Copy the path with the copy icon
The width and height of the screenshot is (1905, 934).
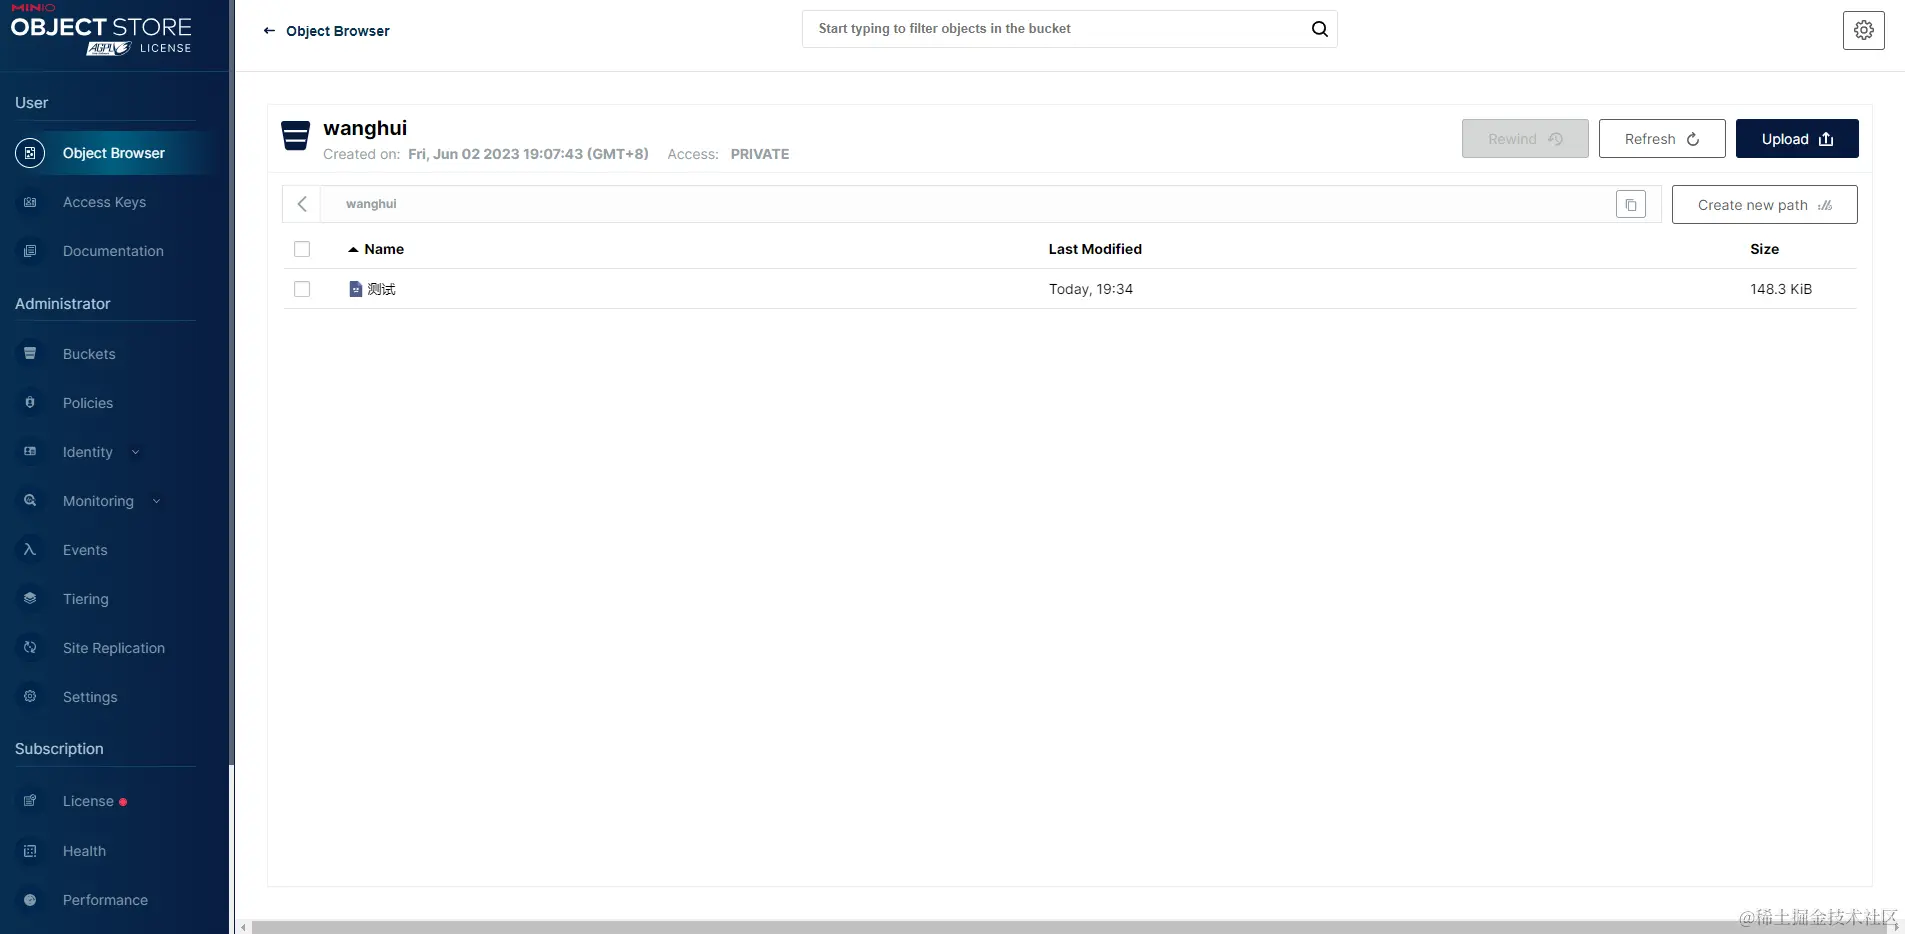[1631, 204]
